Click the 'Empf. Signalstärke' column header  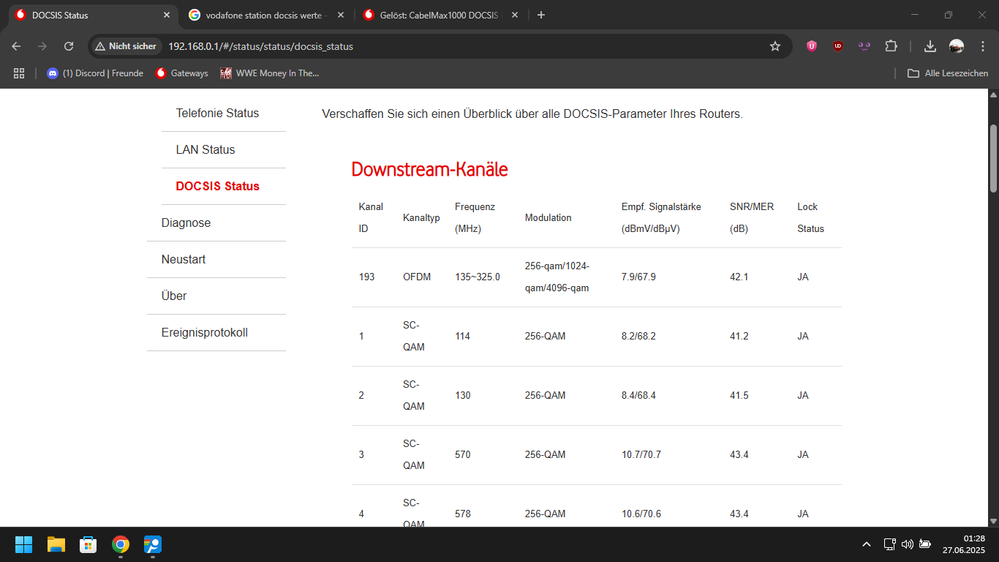click(661, 217)
